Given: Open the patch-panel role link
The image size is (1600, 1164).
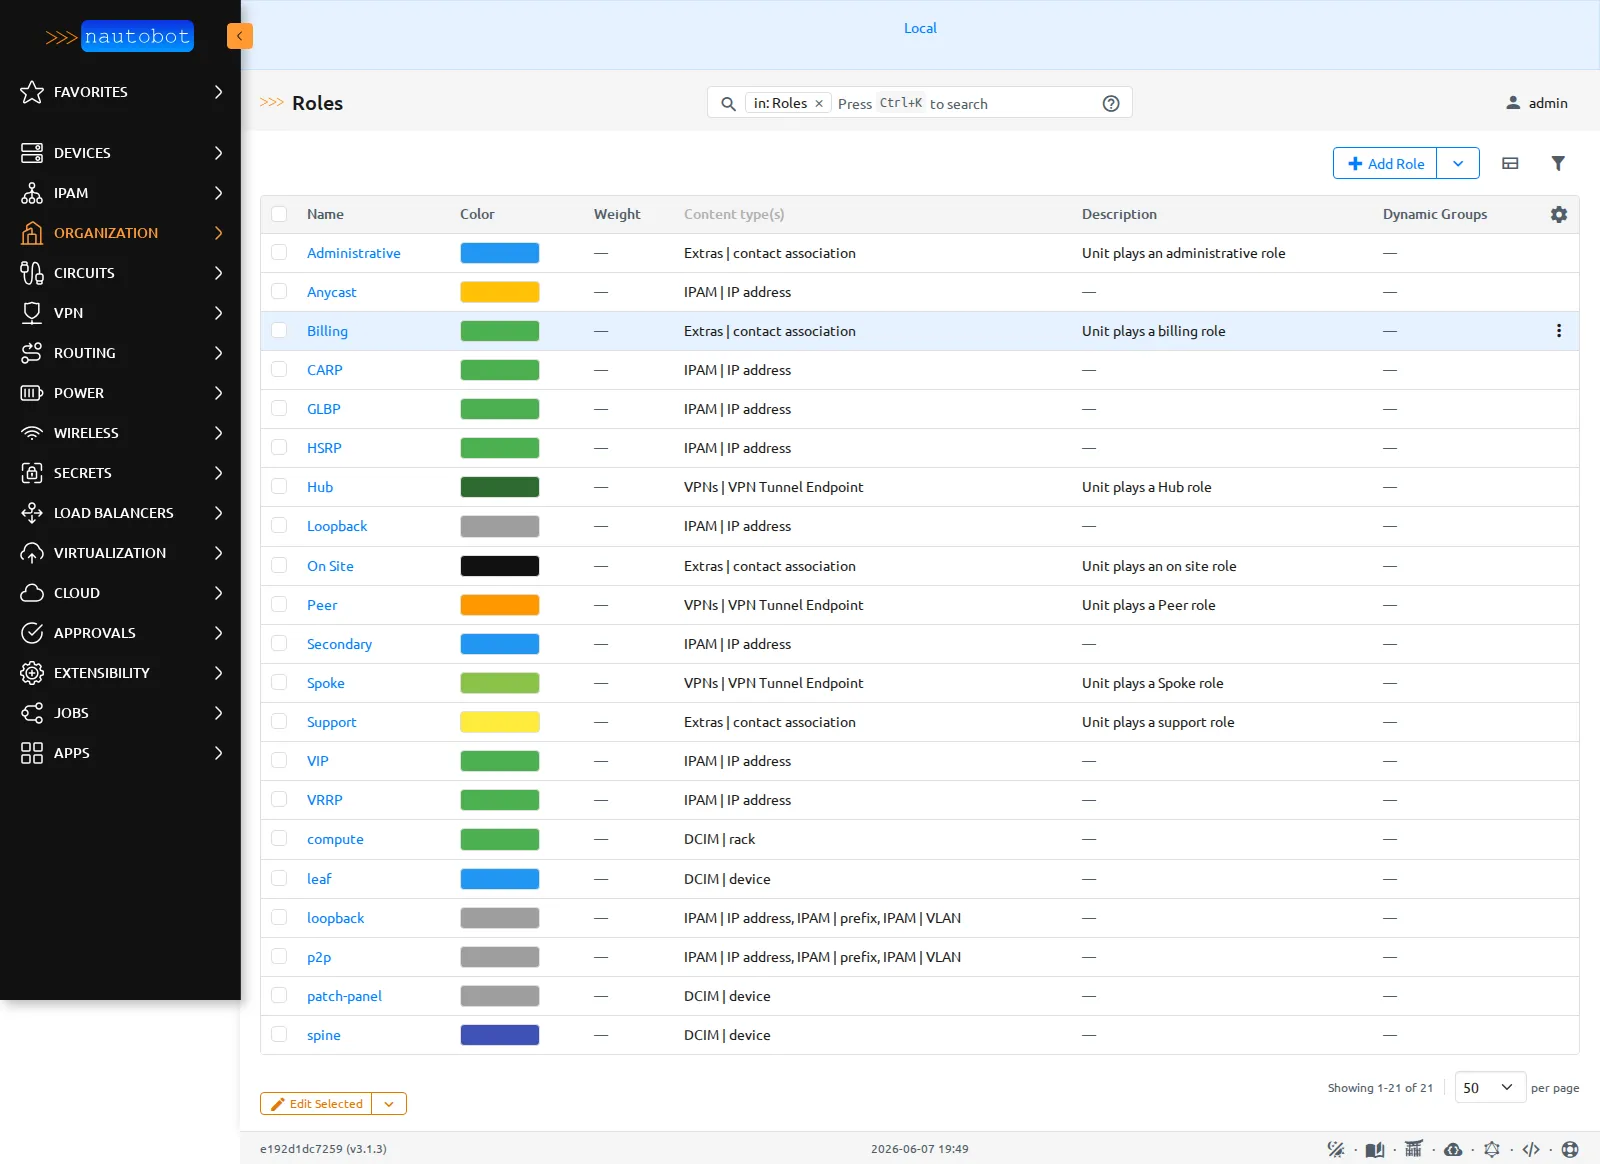Looking at the screenshot, I should [x=344, y=996].
